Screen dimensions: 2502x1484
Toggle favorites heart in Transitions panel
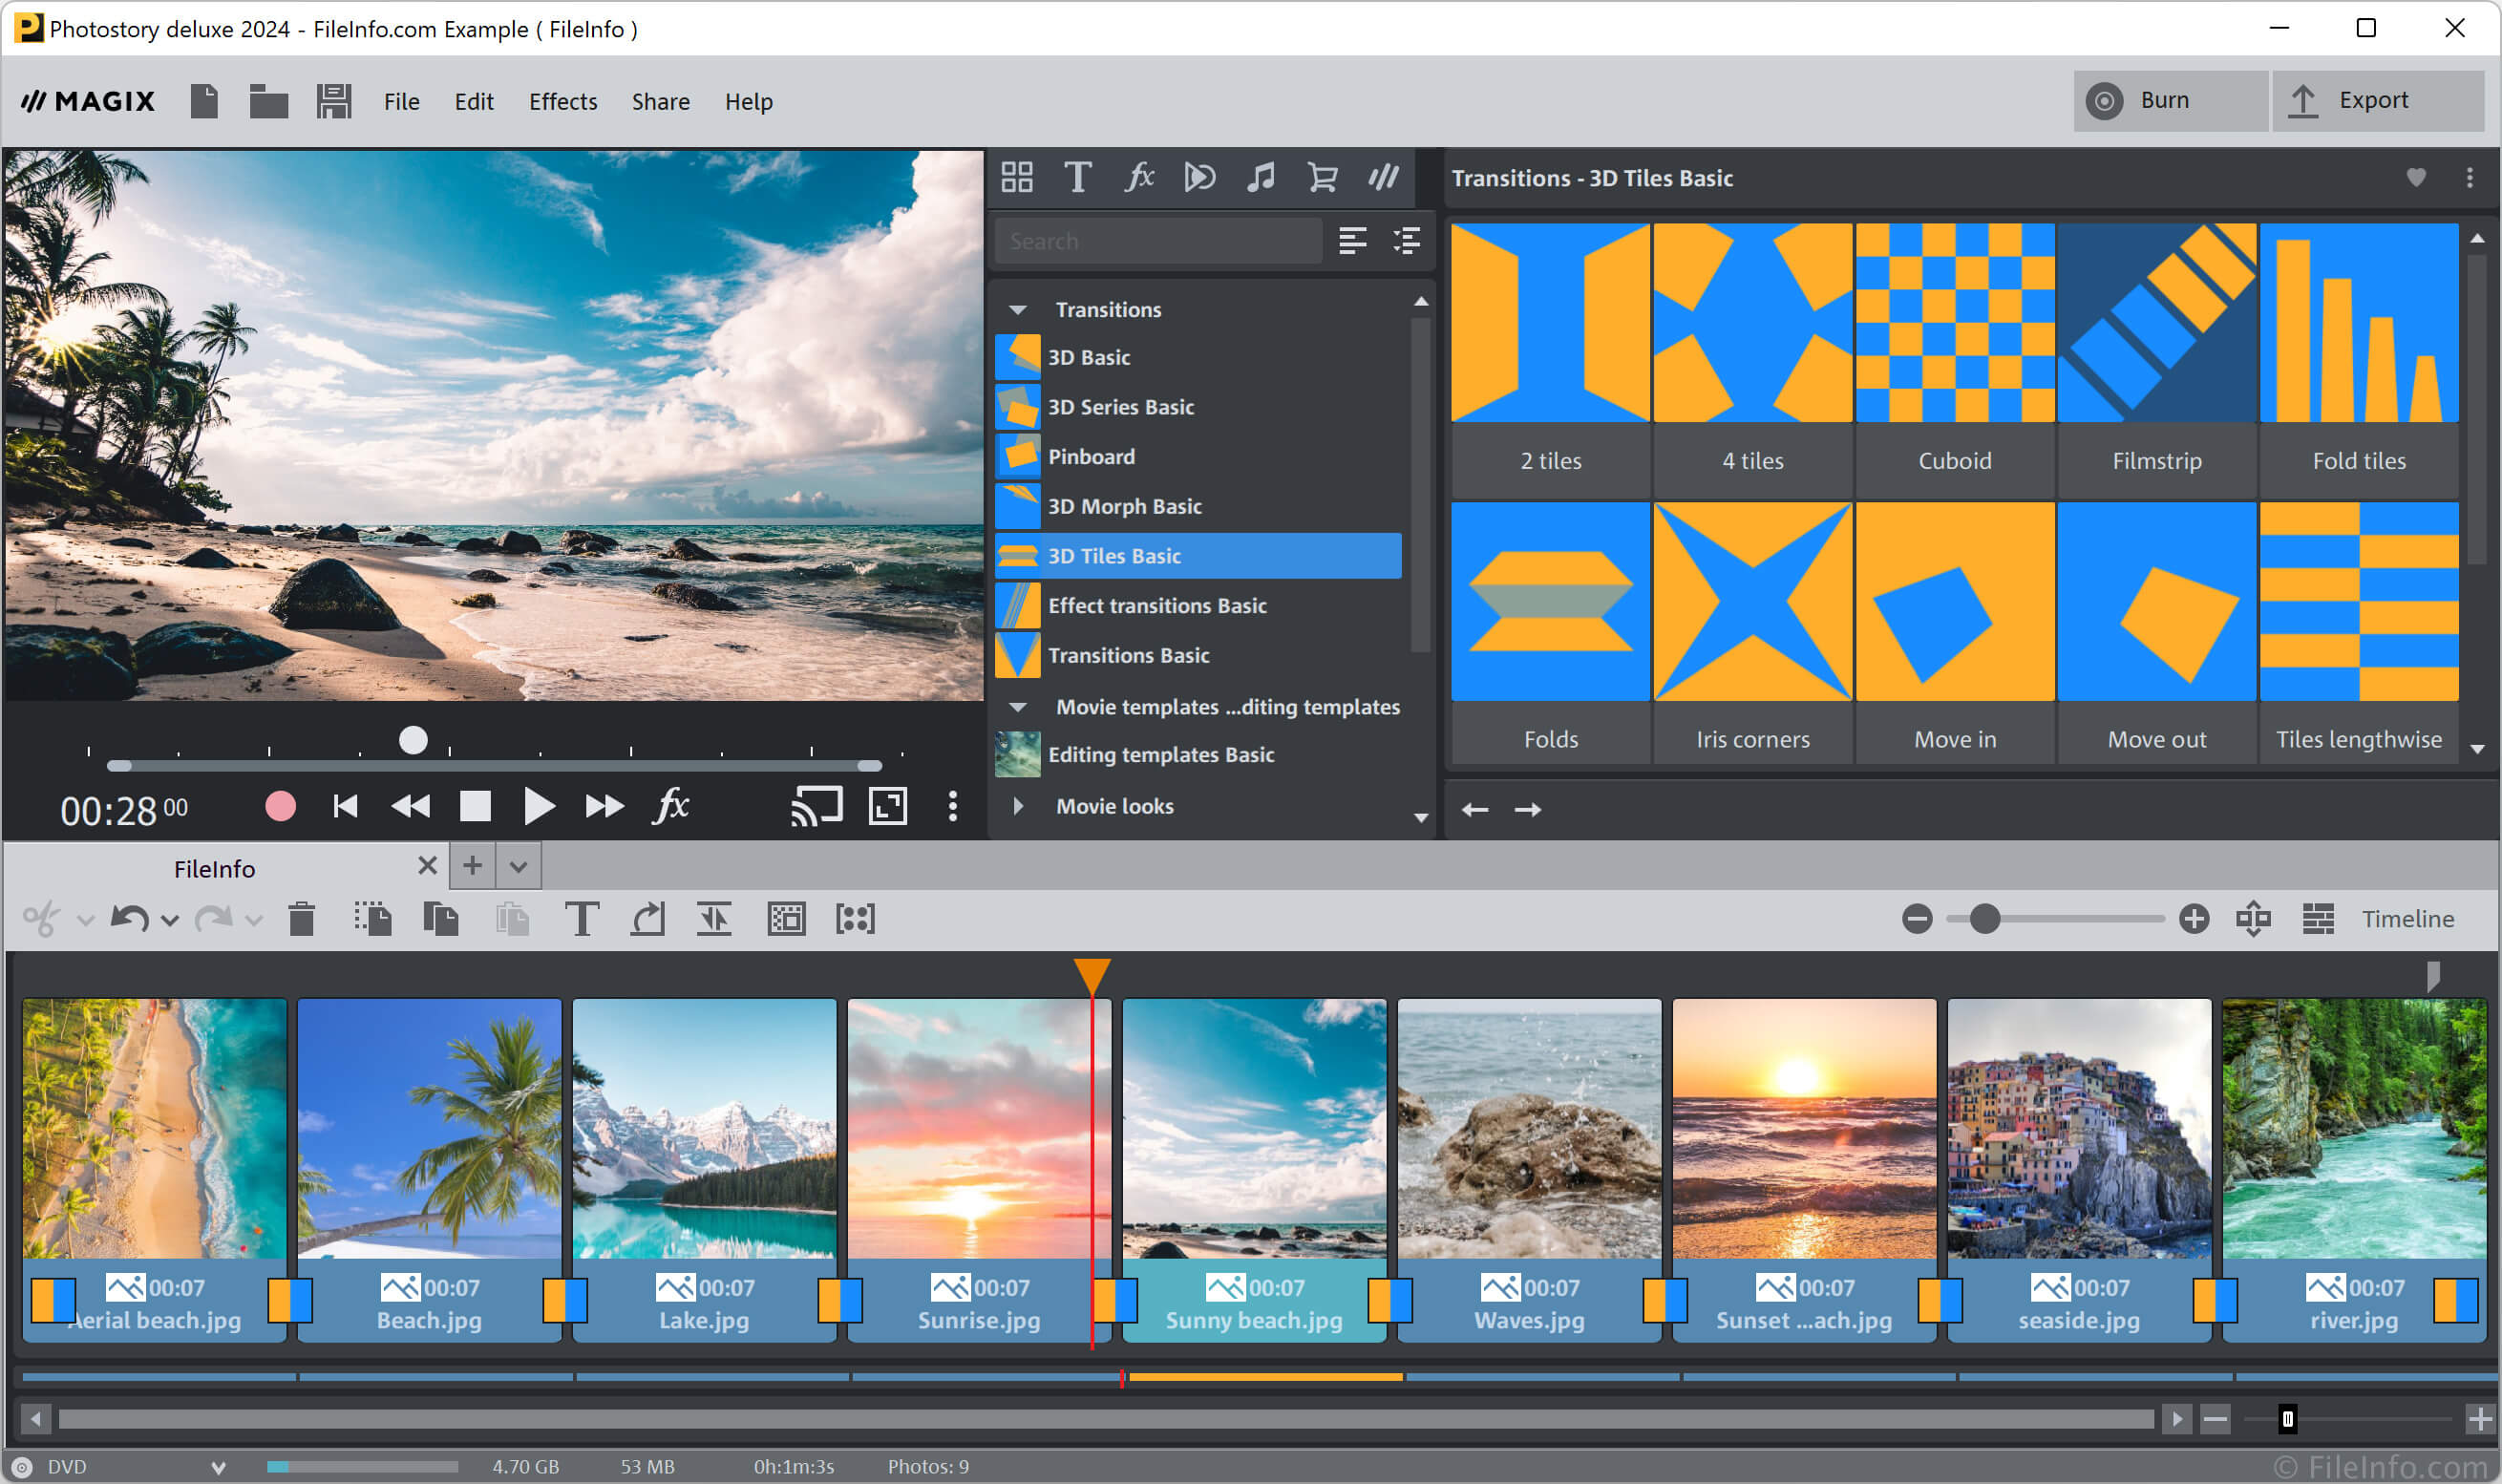tap(2416, 178)
